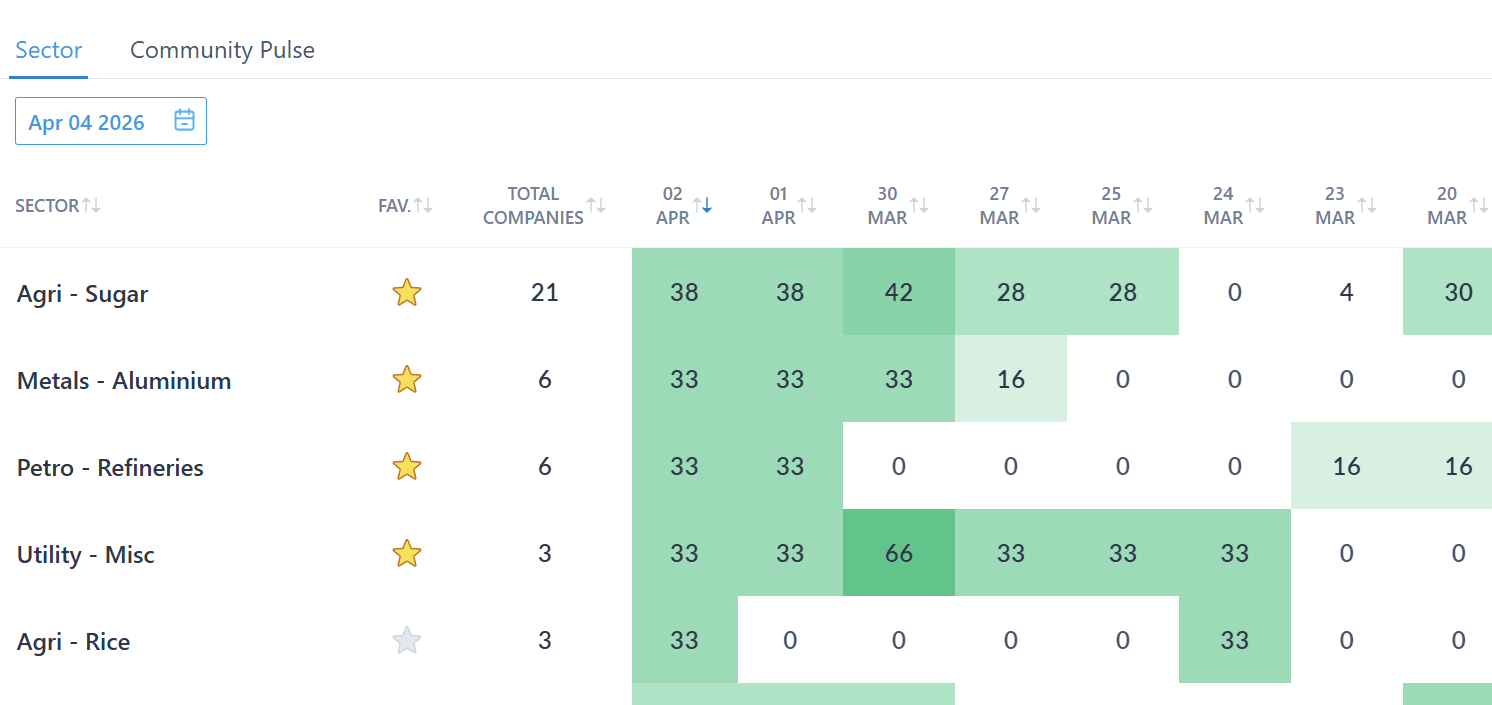The image size is (1492, 705).
Task: Select the Sector tab
Action: (x=49, y=50)
